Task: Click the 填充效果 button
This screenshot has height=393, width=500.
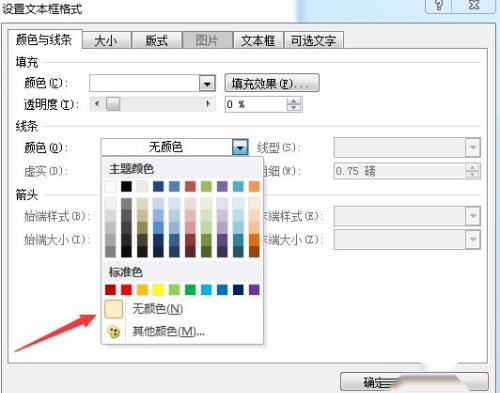Action: (x=272, y=83)
